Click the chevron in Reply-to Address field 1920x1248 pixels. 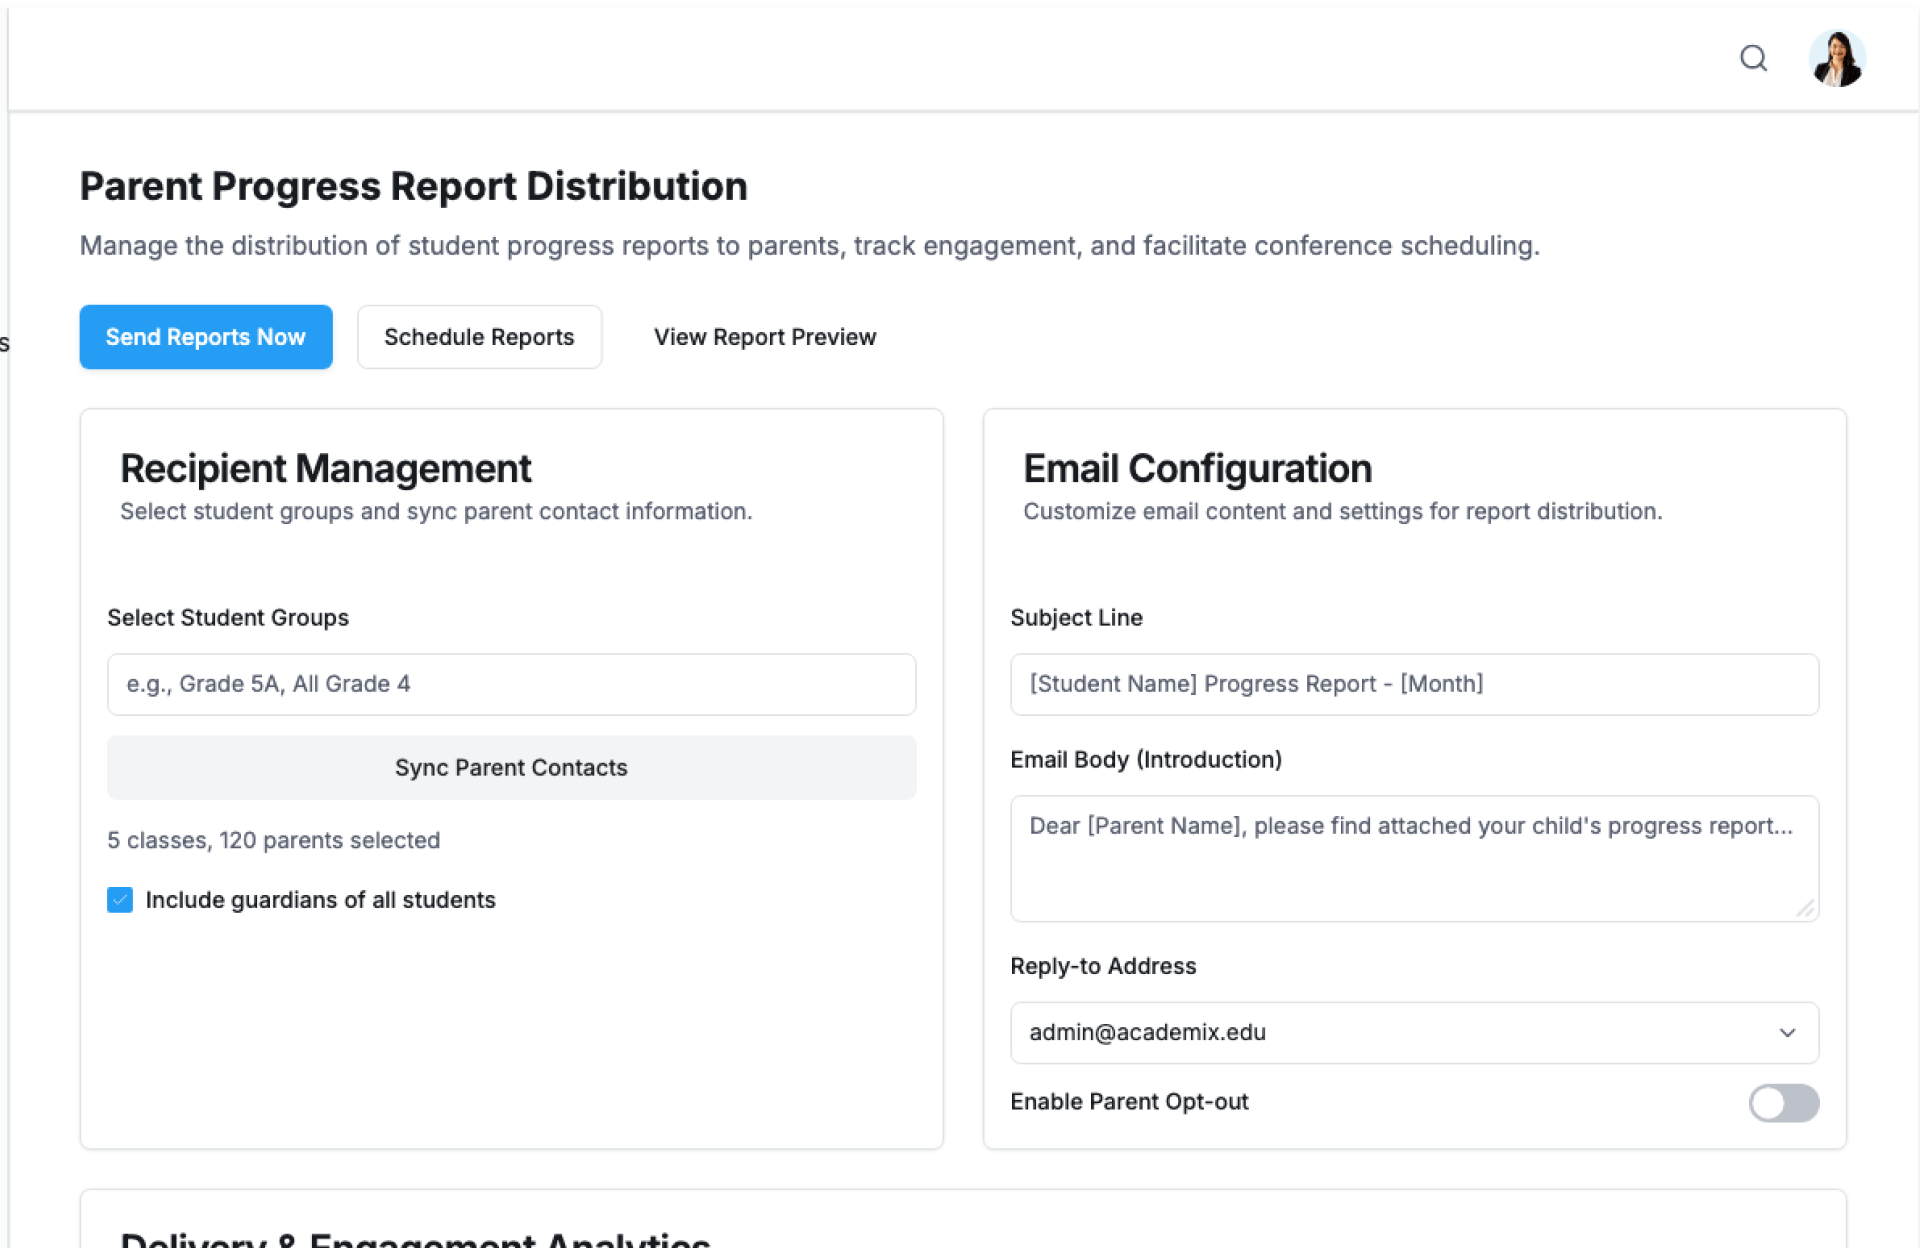1787,1032
